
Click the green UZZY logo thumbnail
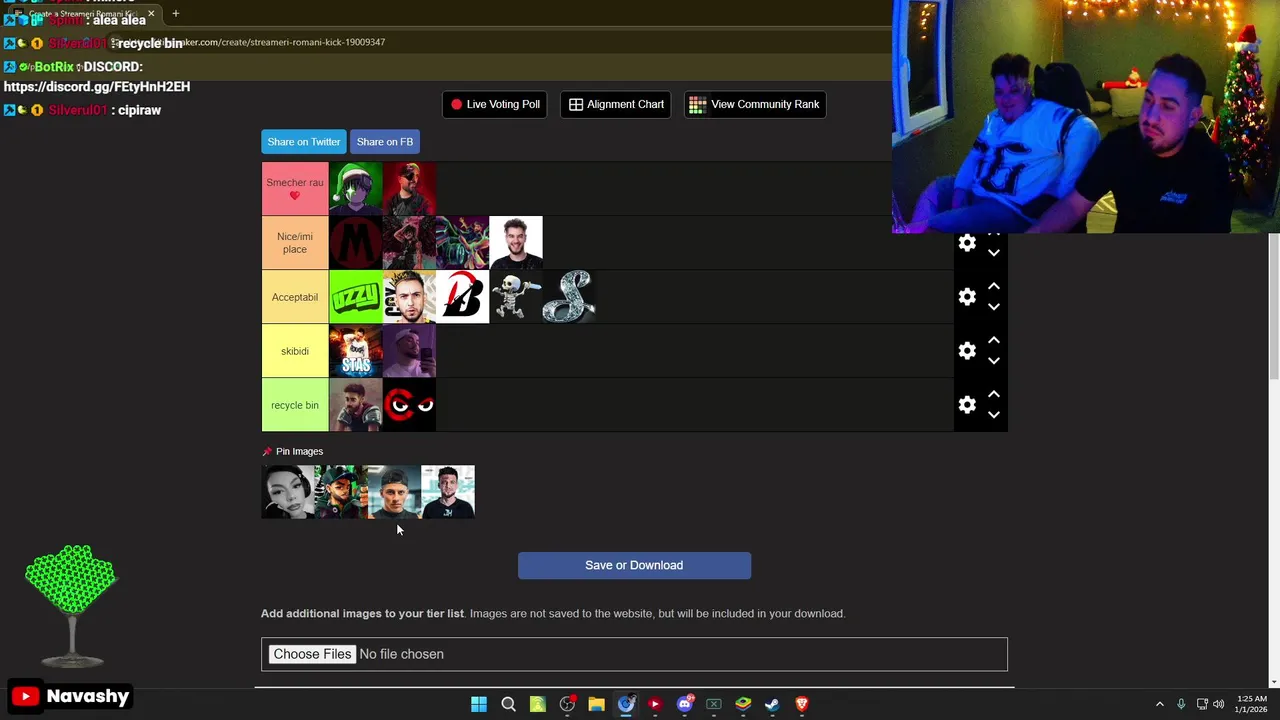(355, 297)
